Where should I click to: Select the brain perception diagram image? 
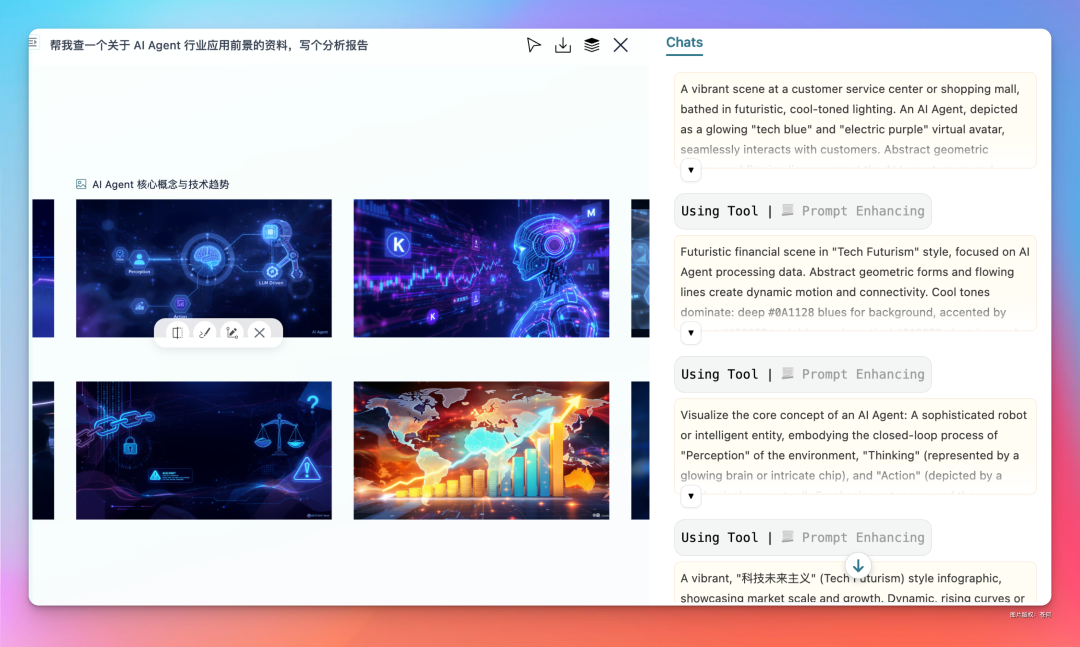(x=204, y=268)
